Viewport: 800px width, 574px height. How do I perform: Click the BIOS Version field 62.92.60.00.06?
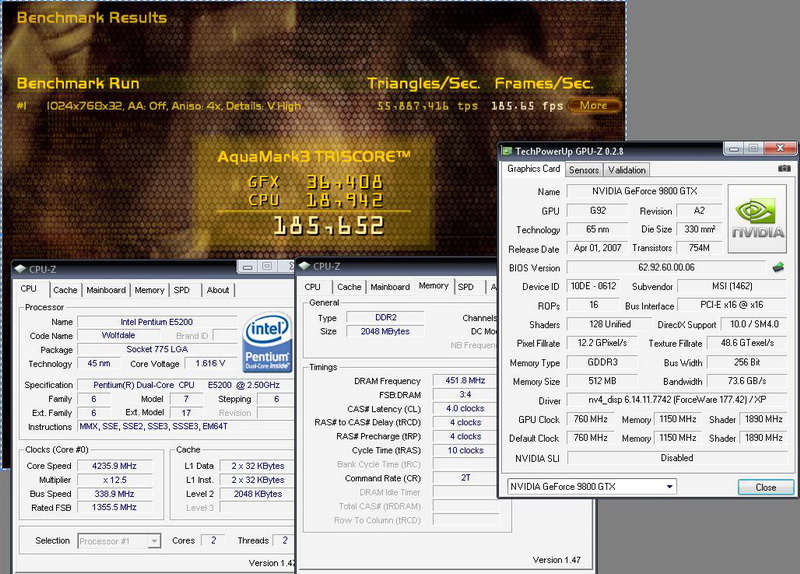pyautogui.click(x=666, y=267)
